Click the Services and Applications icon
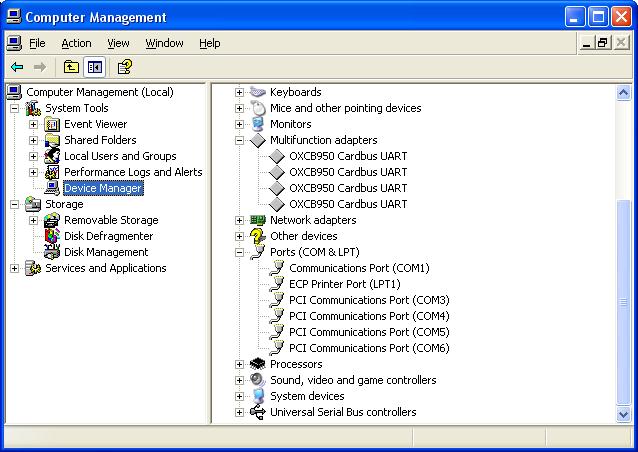The image size is (638, 452). click(x=33, y=268)
